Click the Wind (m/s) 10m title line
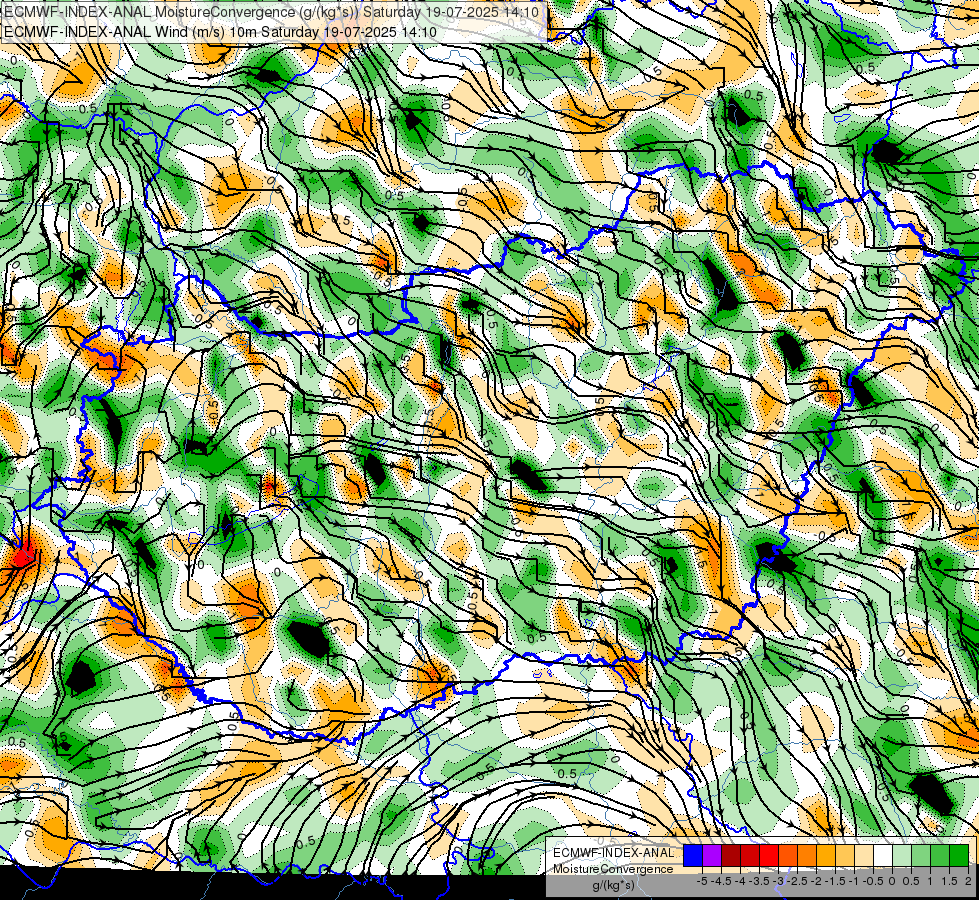 tap(220, 32)
